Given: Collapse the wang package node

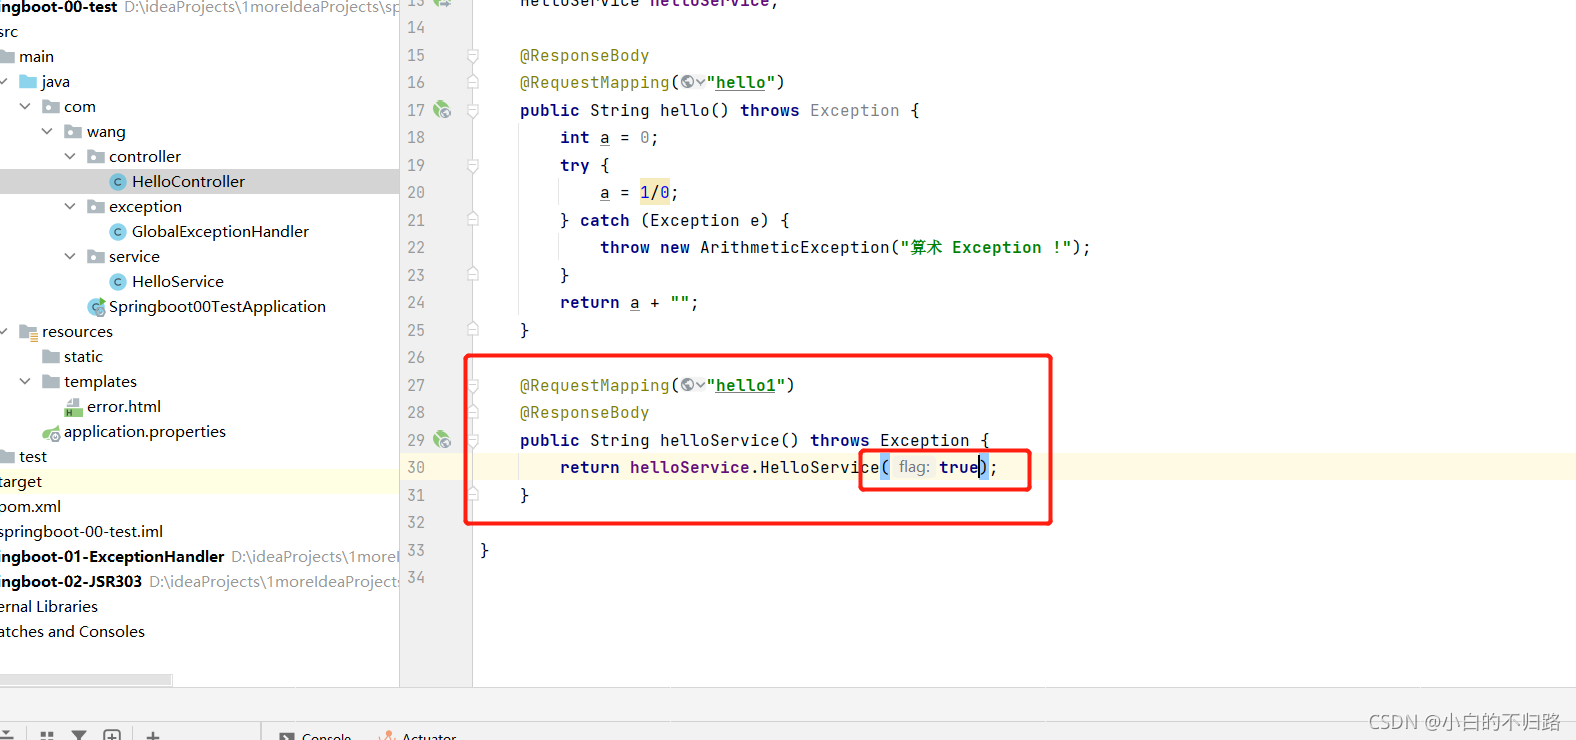Looking at the screenshot, I should pos(47,131).
